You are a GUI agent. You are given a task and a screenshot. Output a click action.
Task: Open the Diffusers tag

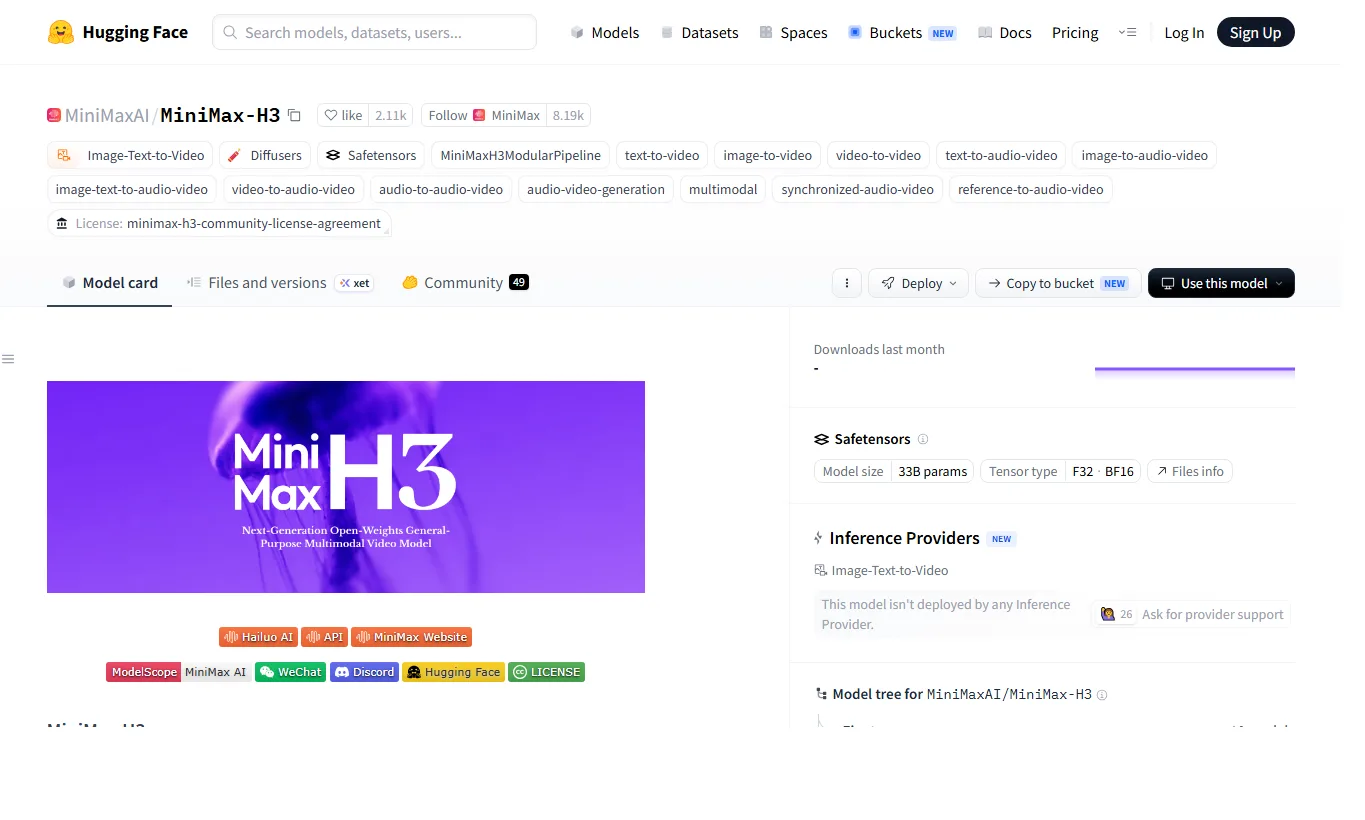click(265, 155)
